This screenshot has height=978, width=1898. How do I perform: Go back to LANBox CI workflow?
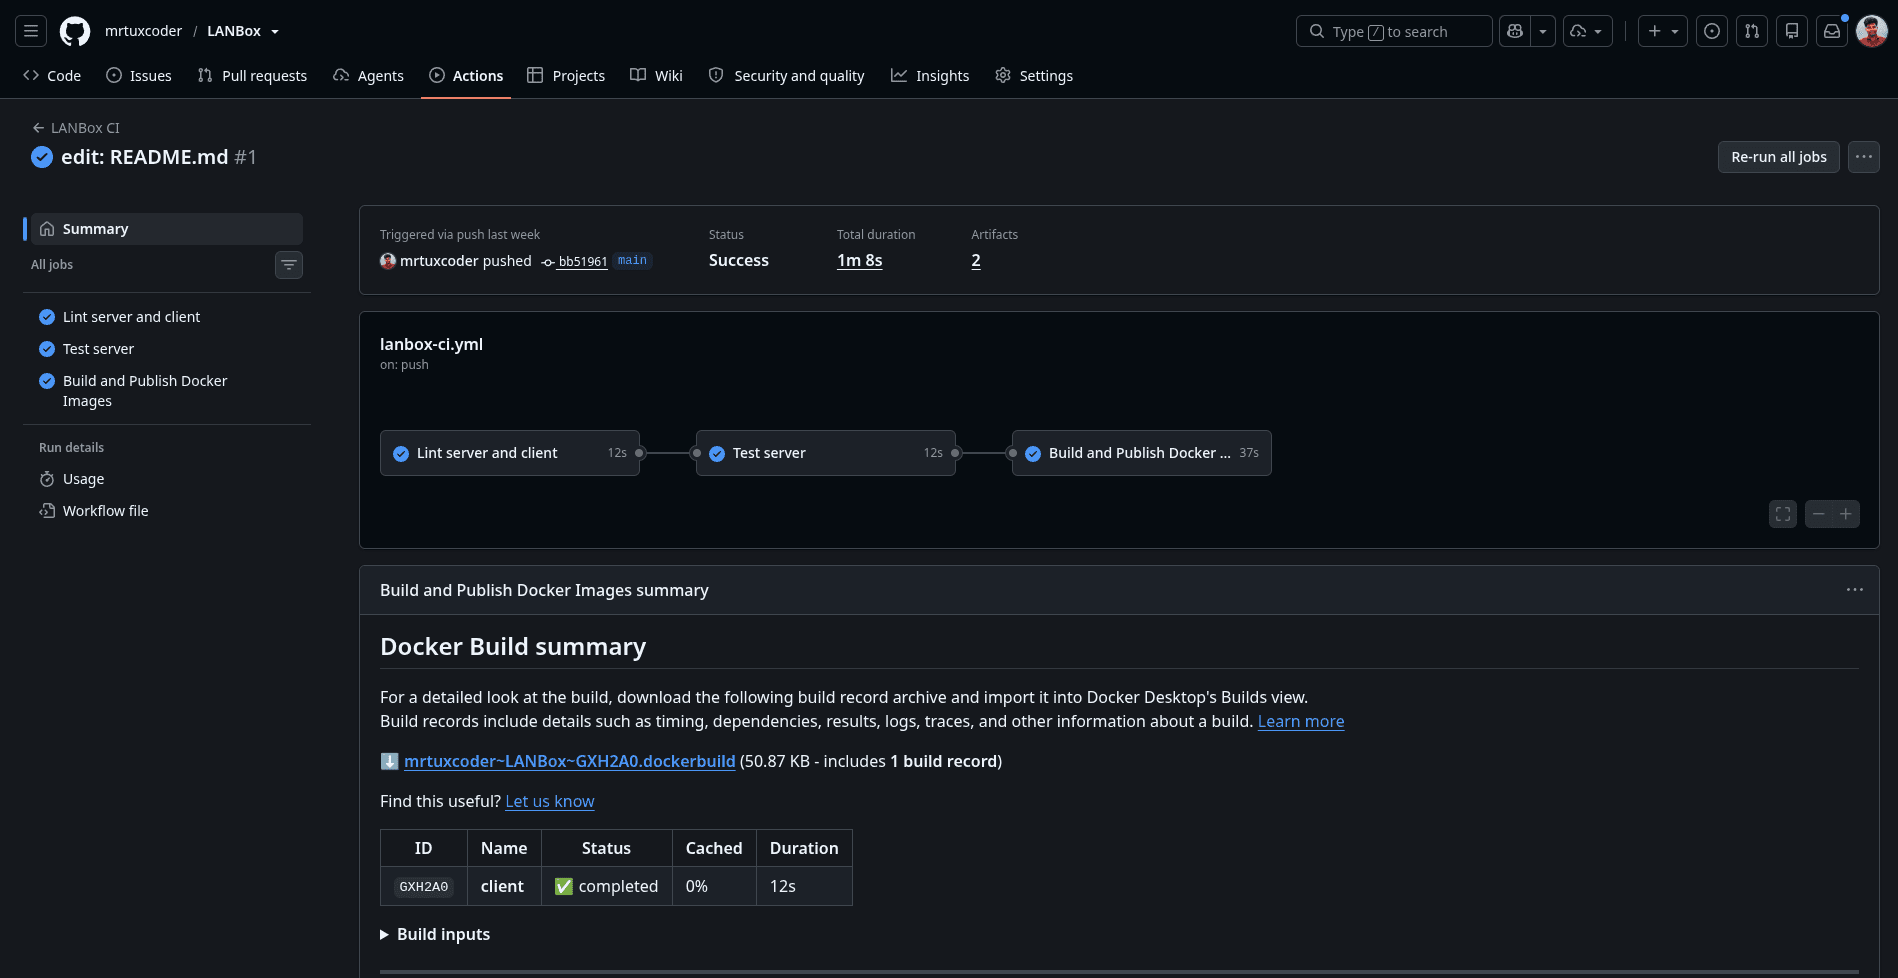76,128
